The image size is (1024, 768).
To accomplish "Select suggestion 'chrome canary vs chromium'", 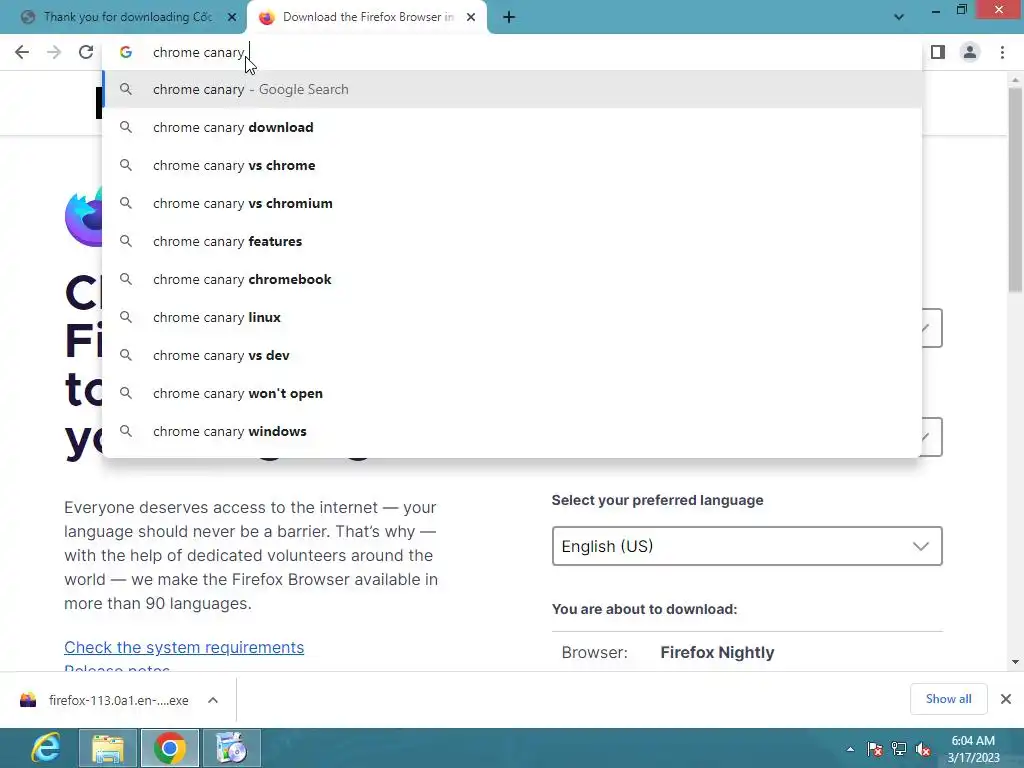I will [x=513, y=203].
